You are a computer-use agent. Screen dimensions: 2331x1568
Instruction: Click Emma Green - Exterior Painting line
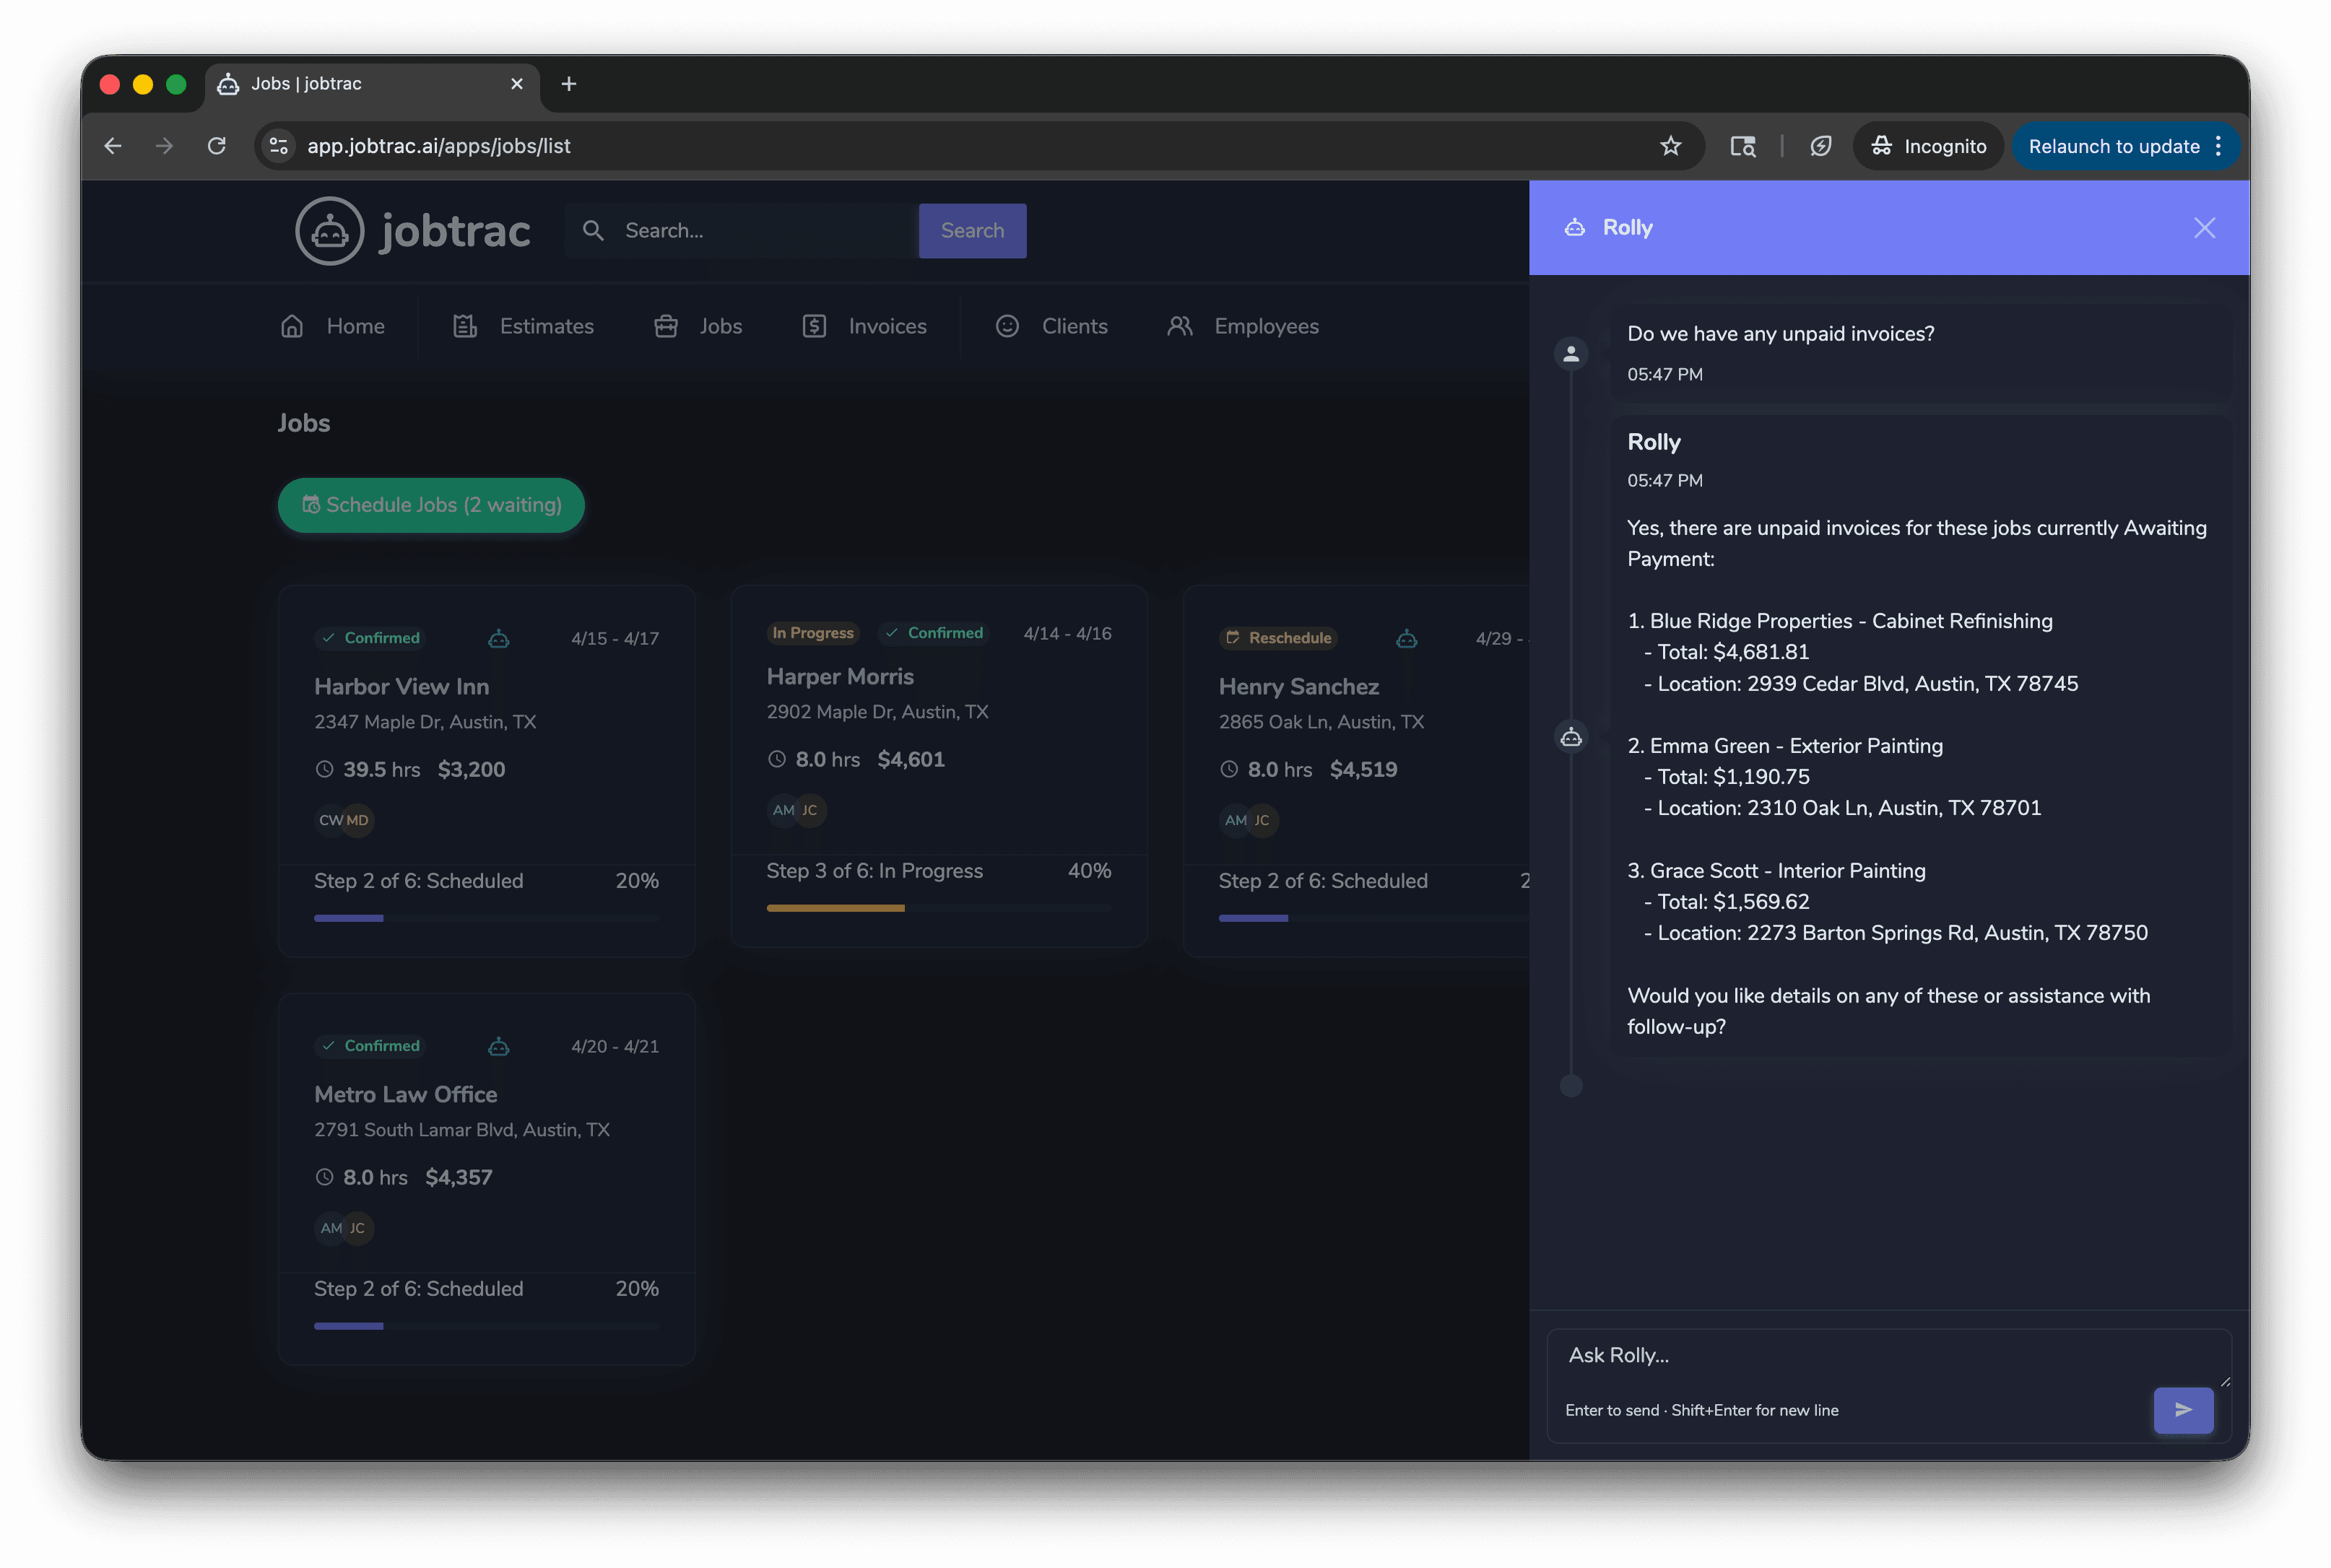point(1784,746)
